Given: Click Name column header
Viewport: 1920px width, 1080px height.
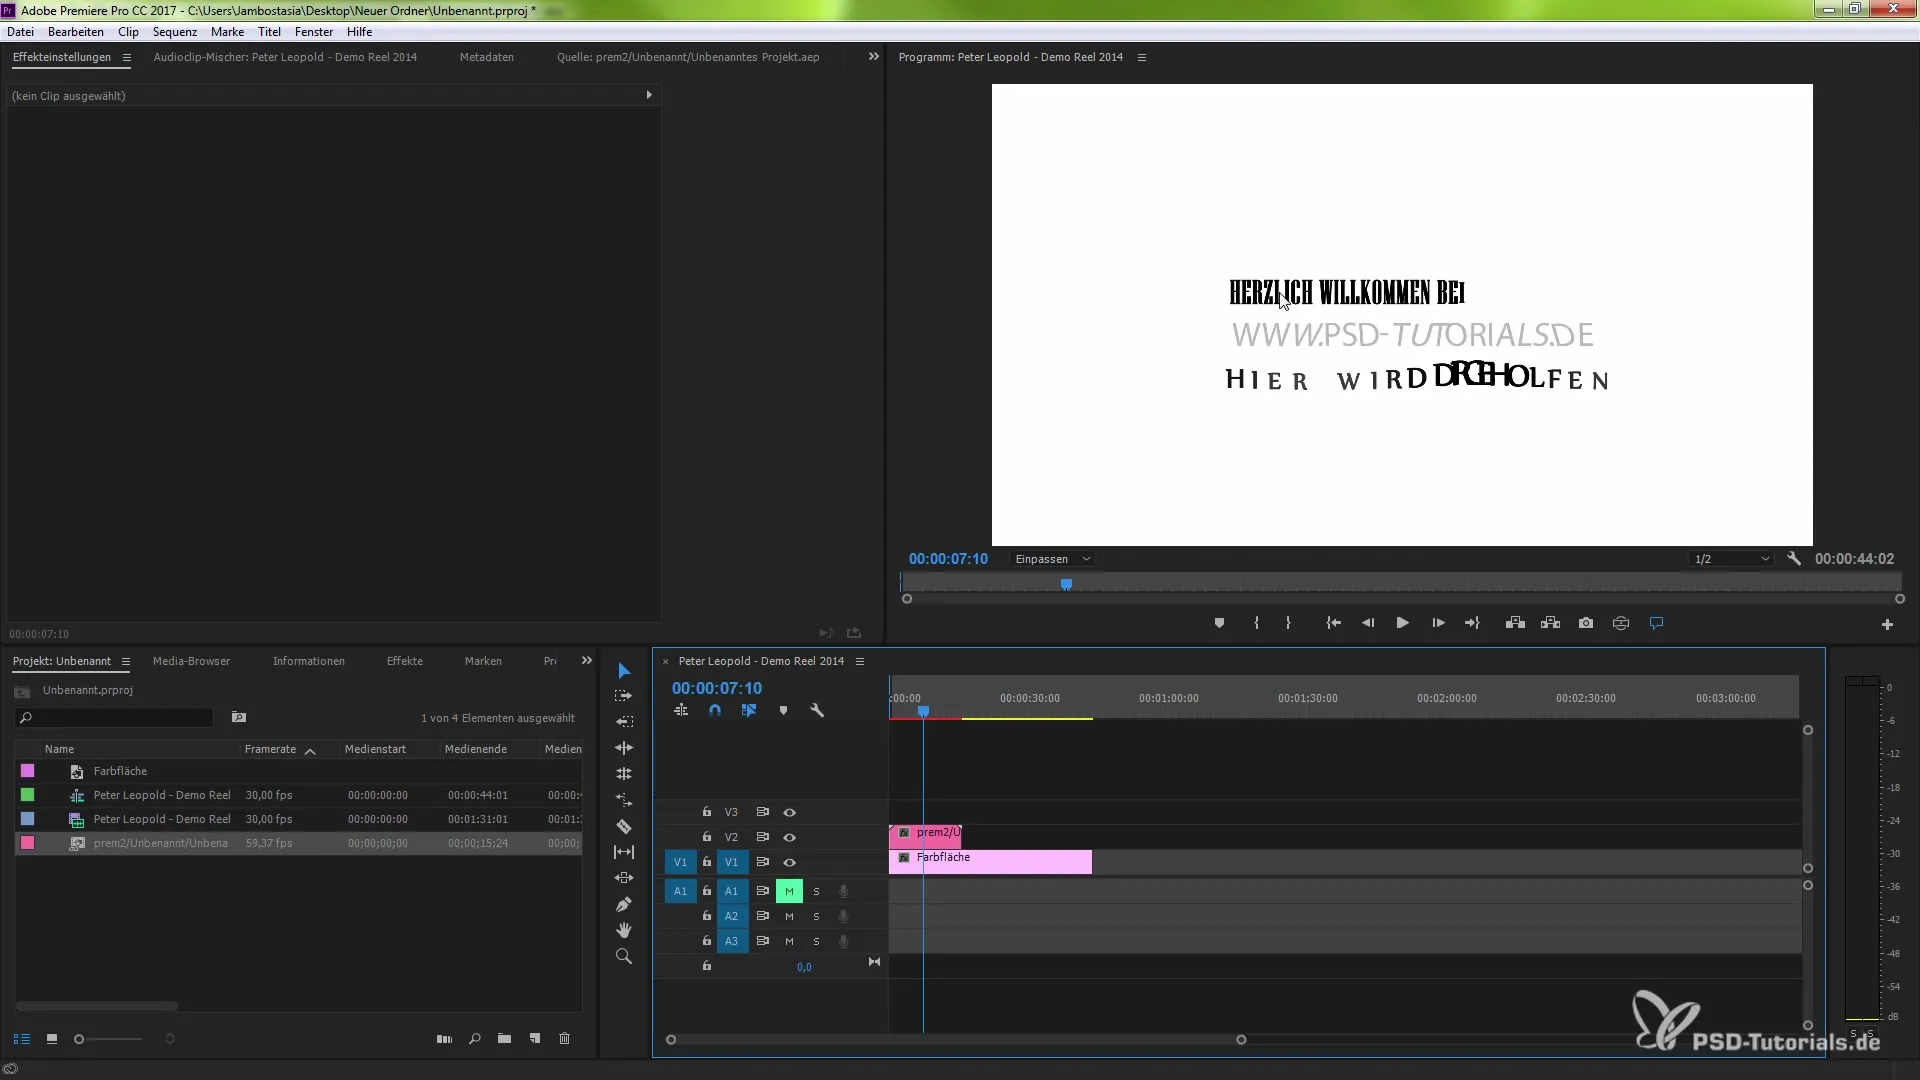Looking at the screenshot, I should click(59, 750).
